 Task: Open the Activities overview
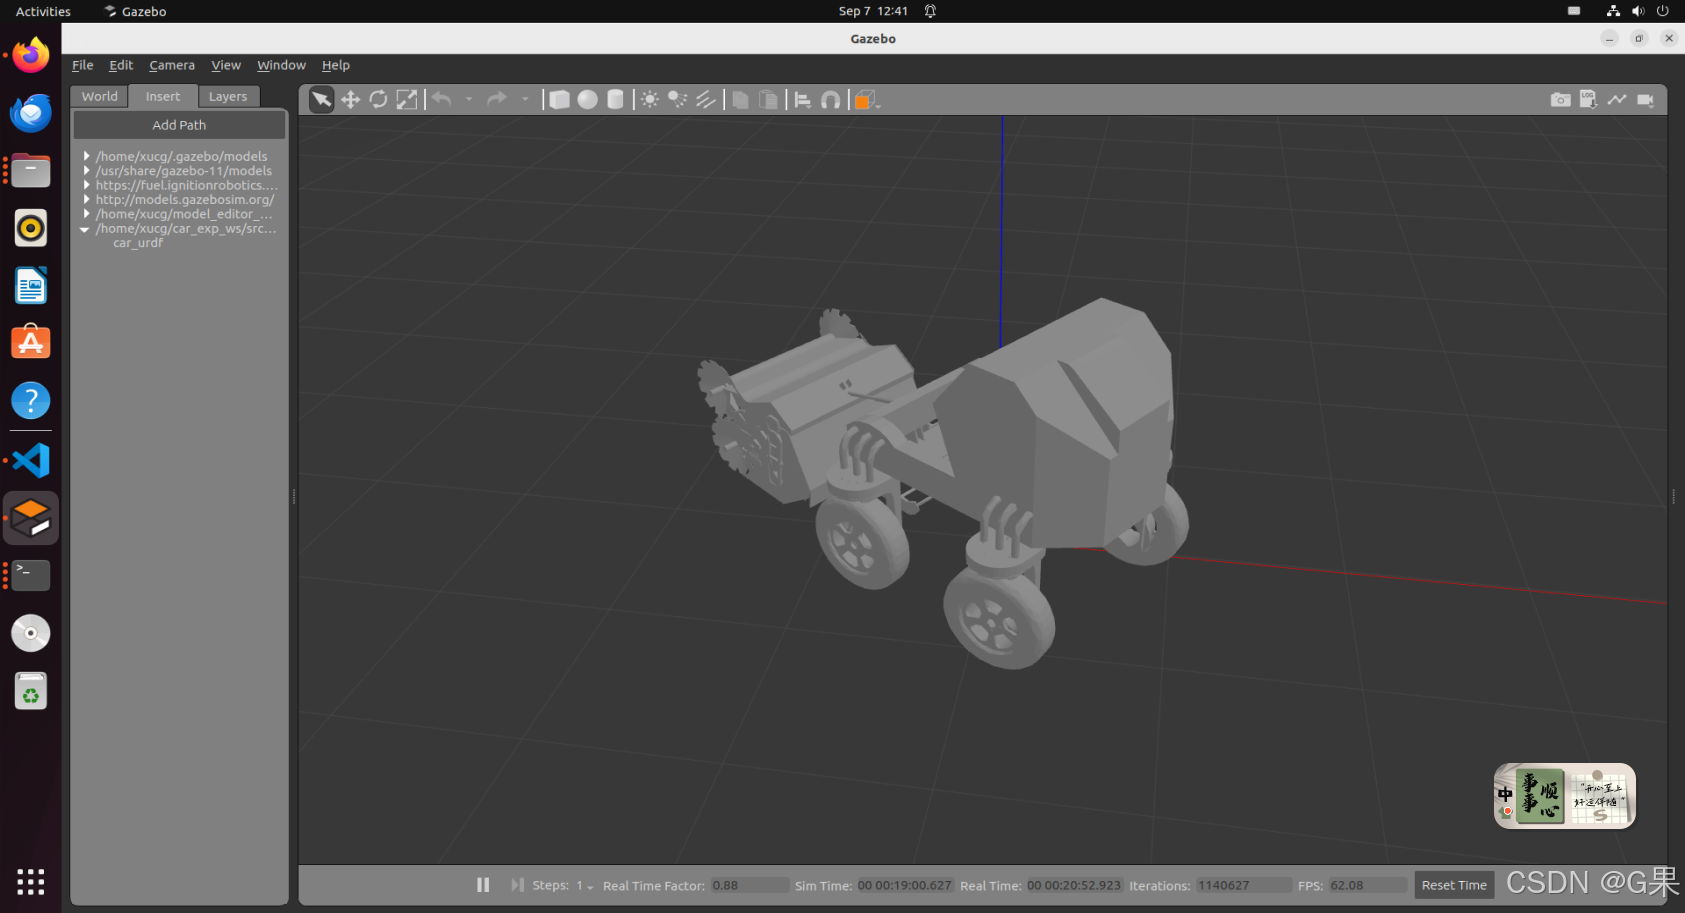[43, 11]
